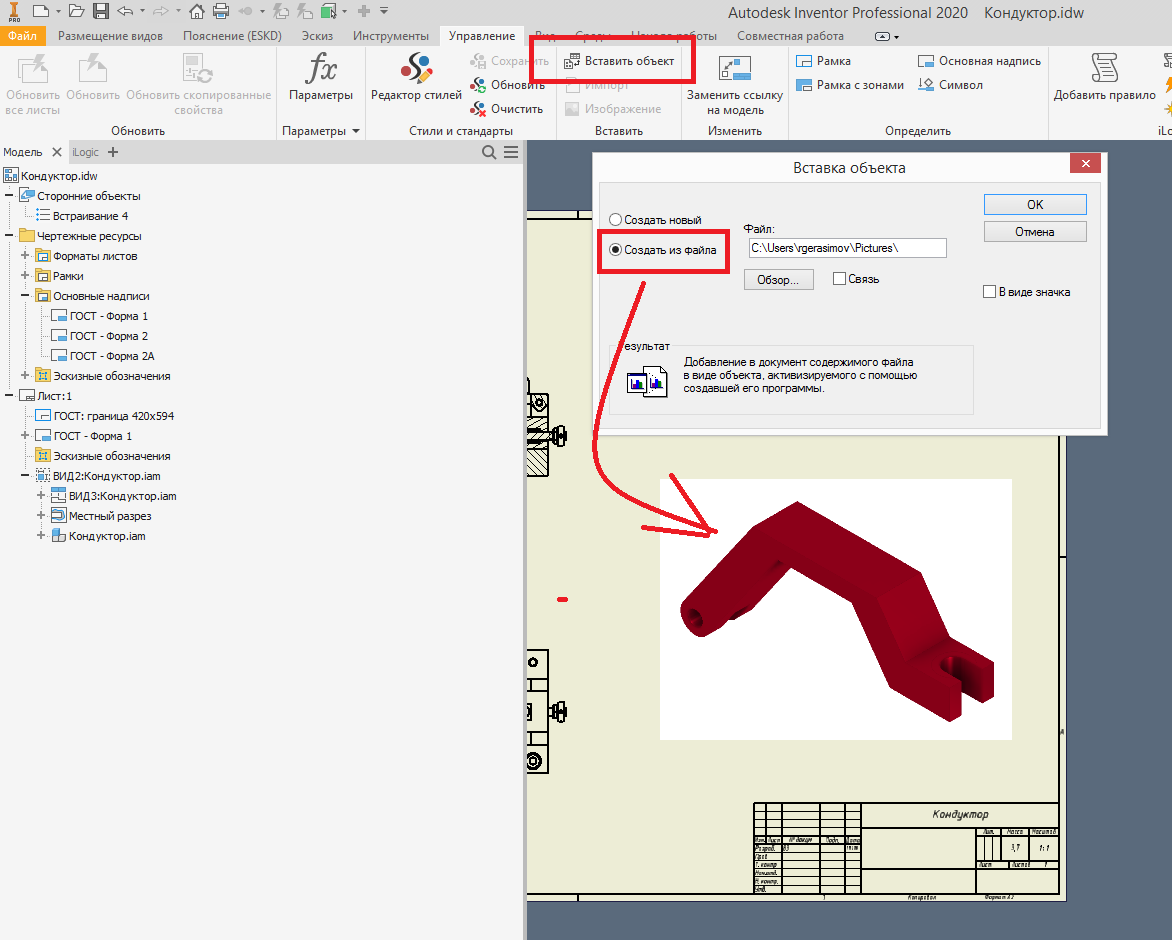1172x940 pixels.
Task: Open the model browser hamburger menu
Action: tap(511, 152)
